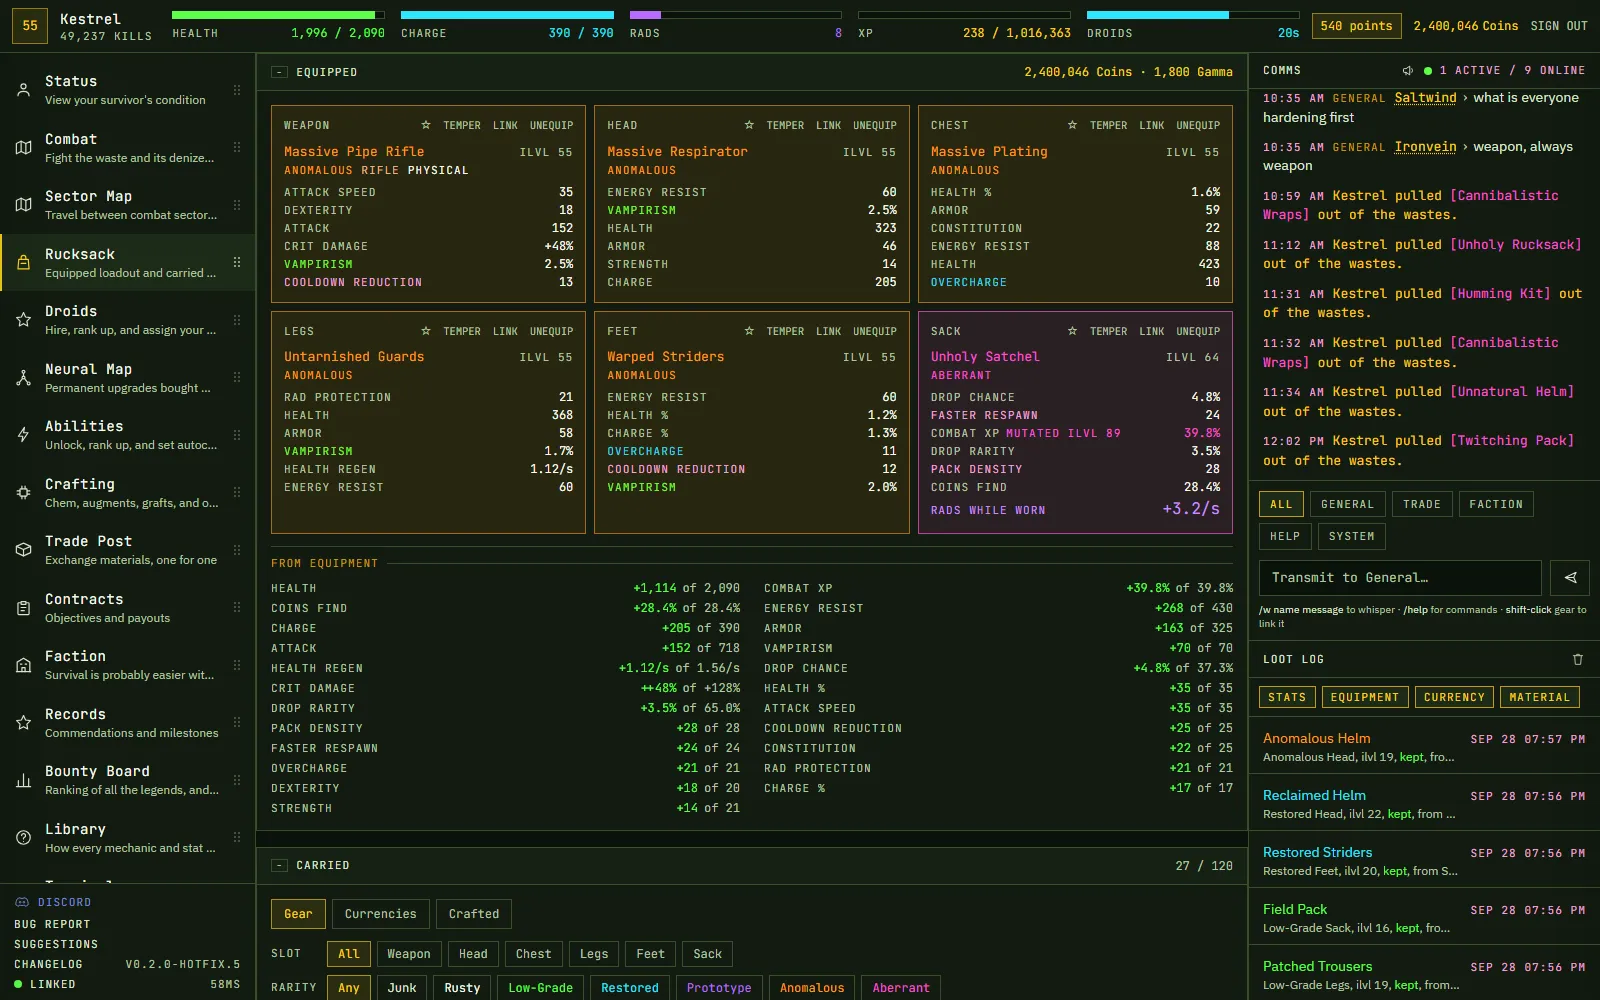Favorite the Weapon slot star icon
This screenshot has width=1600, height=1000.
click(426, 126)
